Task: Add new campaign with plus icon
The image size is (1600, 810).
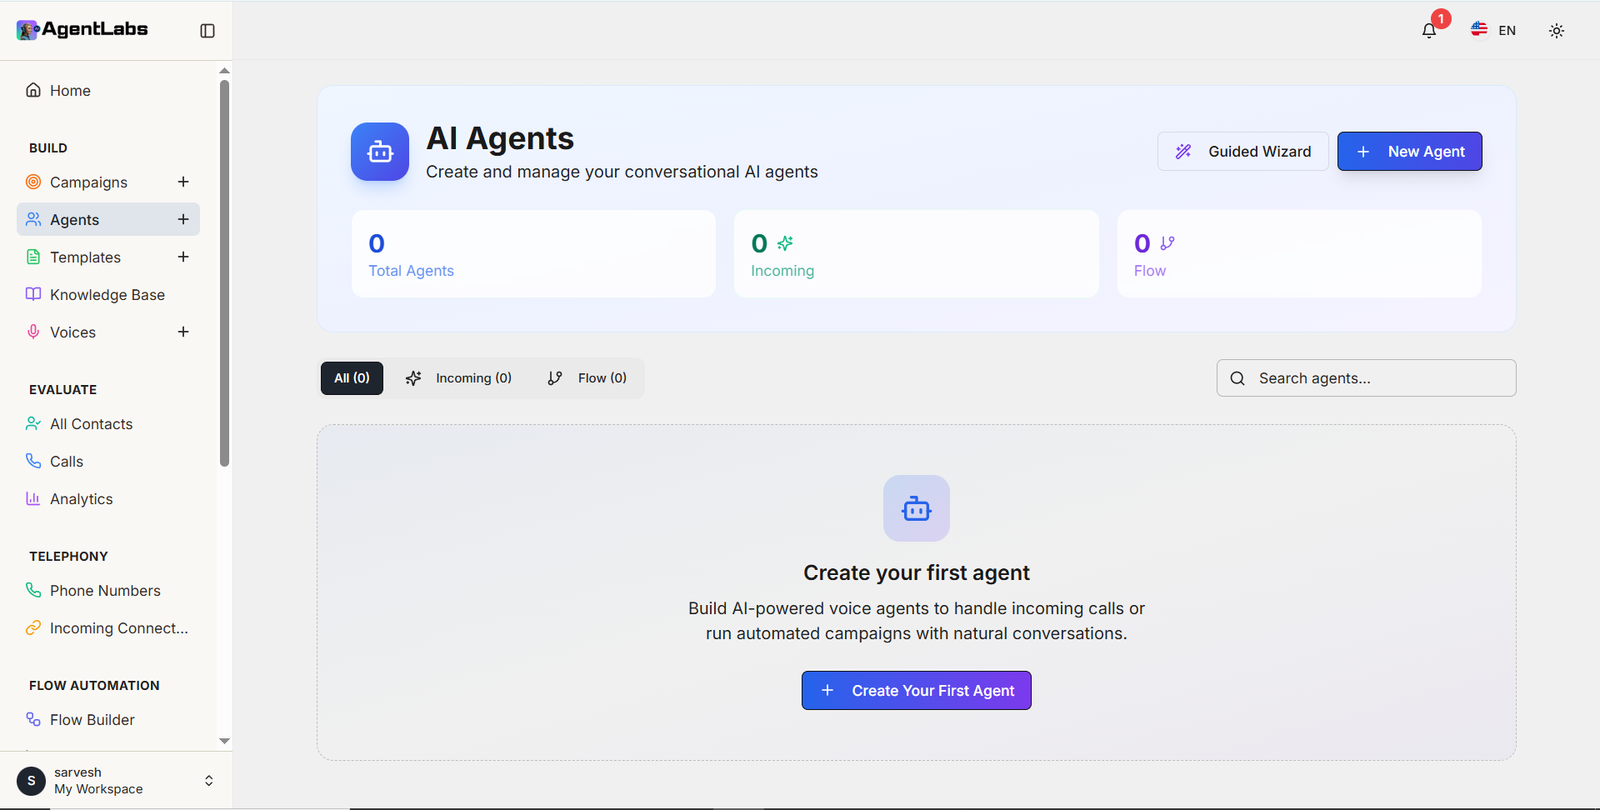Action: pyautogui.click(x=183, y=182)
